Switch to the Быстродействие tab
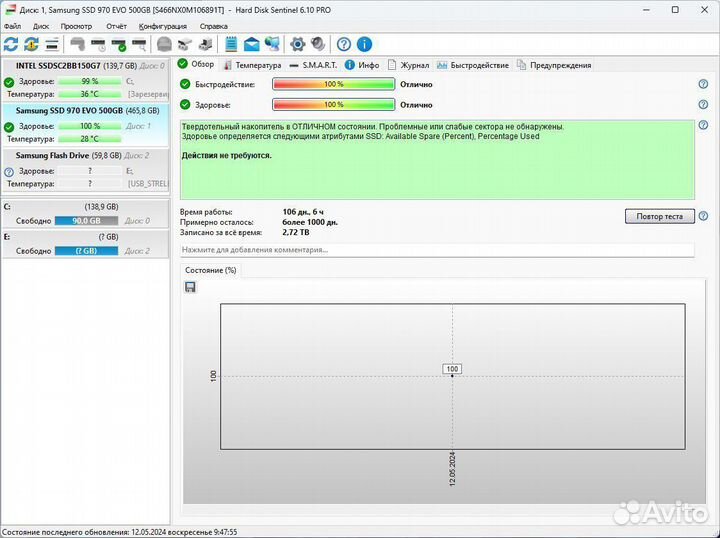Viewport: 720px width, 538px height. [x=472, y=65]
